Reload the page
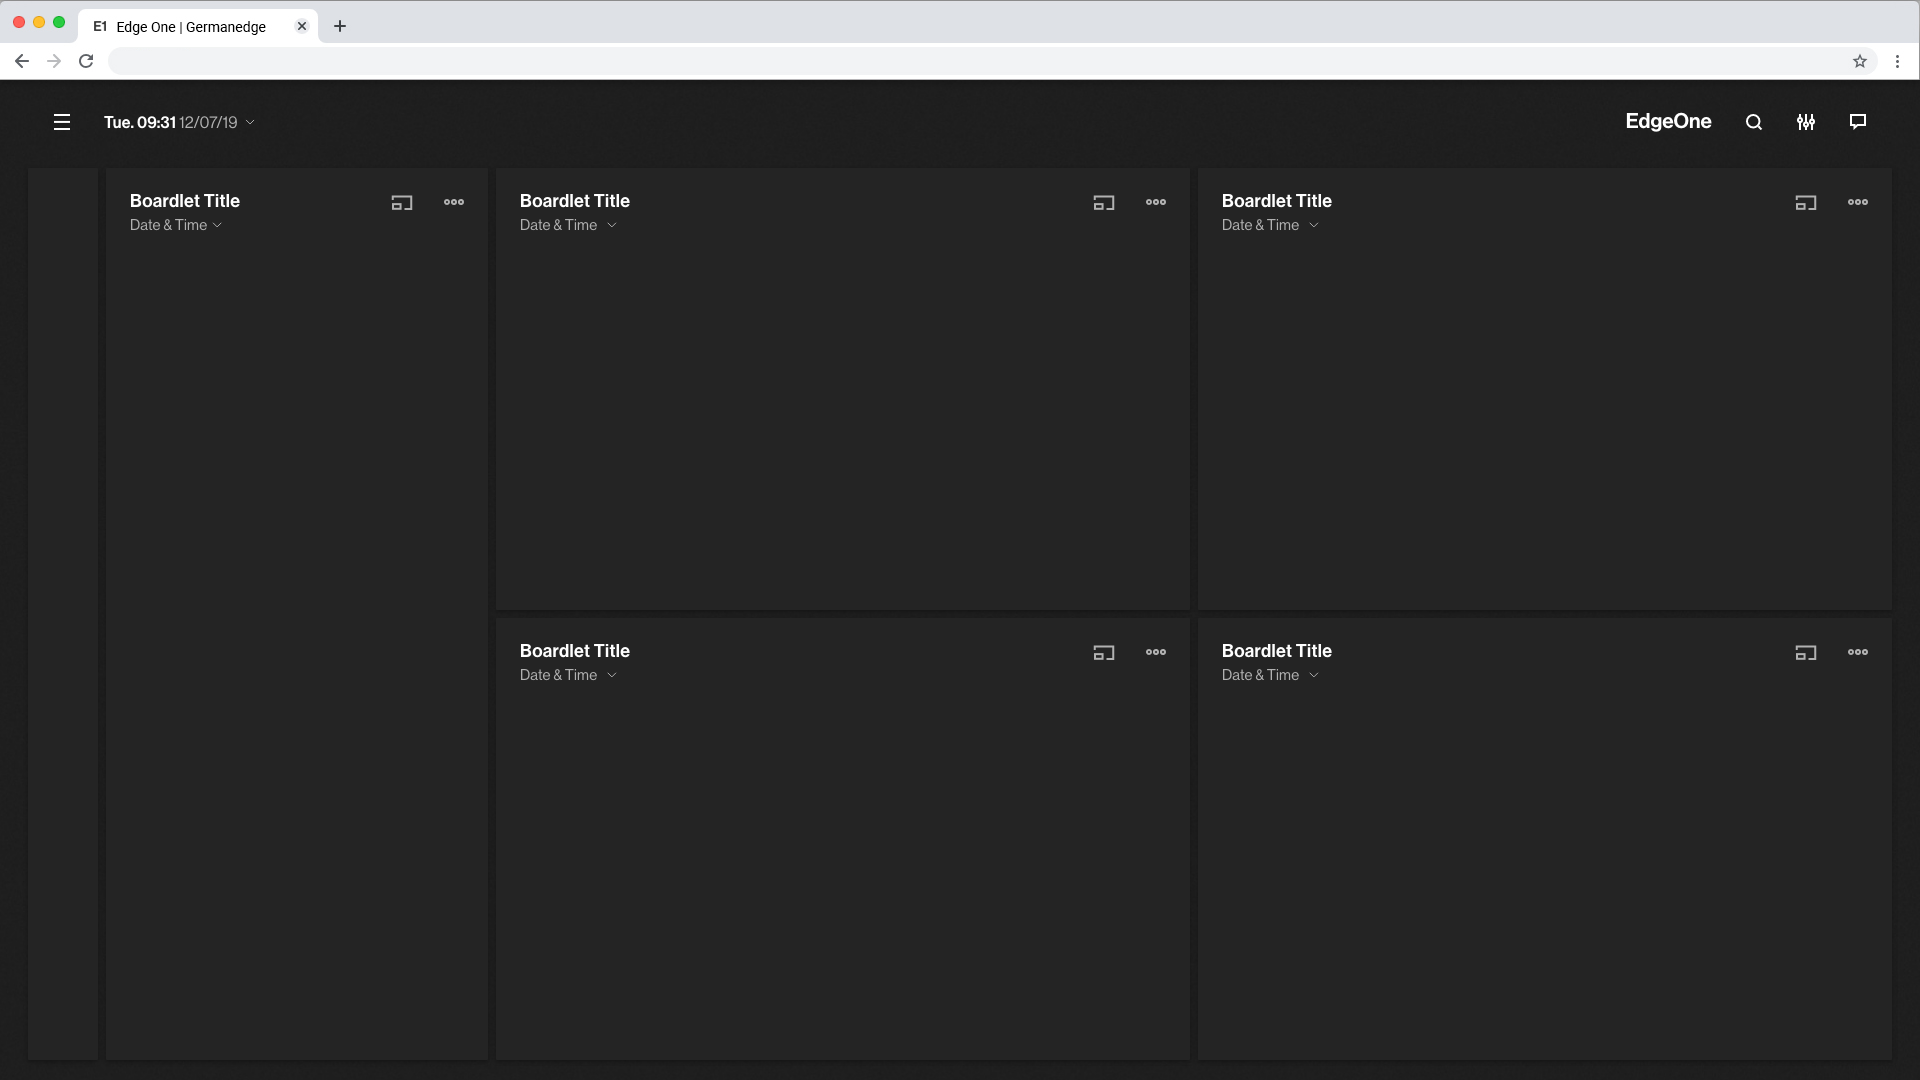This screenshot has height=1080, width=1920. click(86, 61)
